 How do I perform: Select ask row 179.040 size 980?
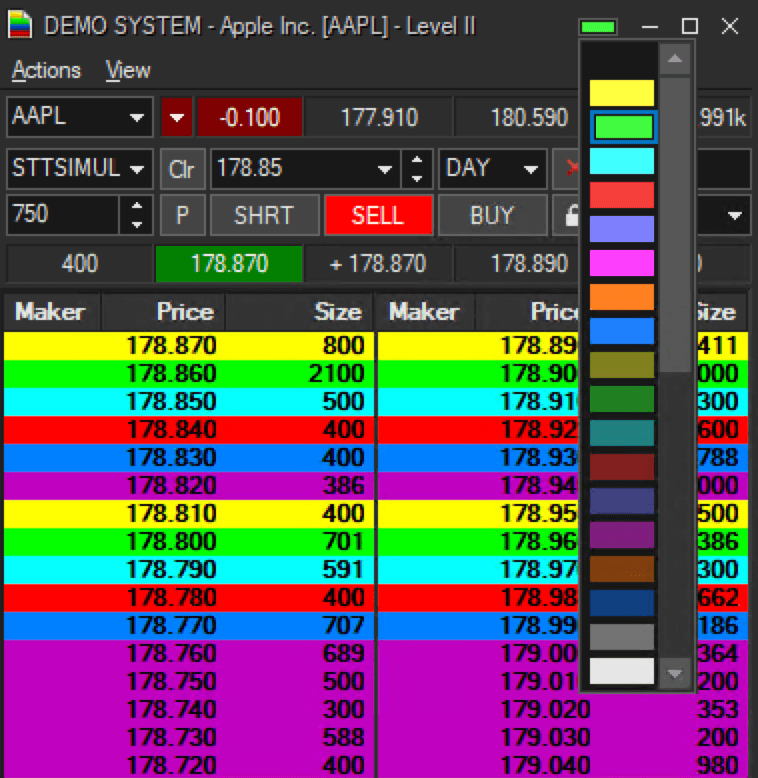[563, 765]
